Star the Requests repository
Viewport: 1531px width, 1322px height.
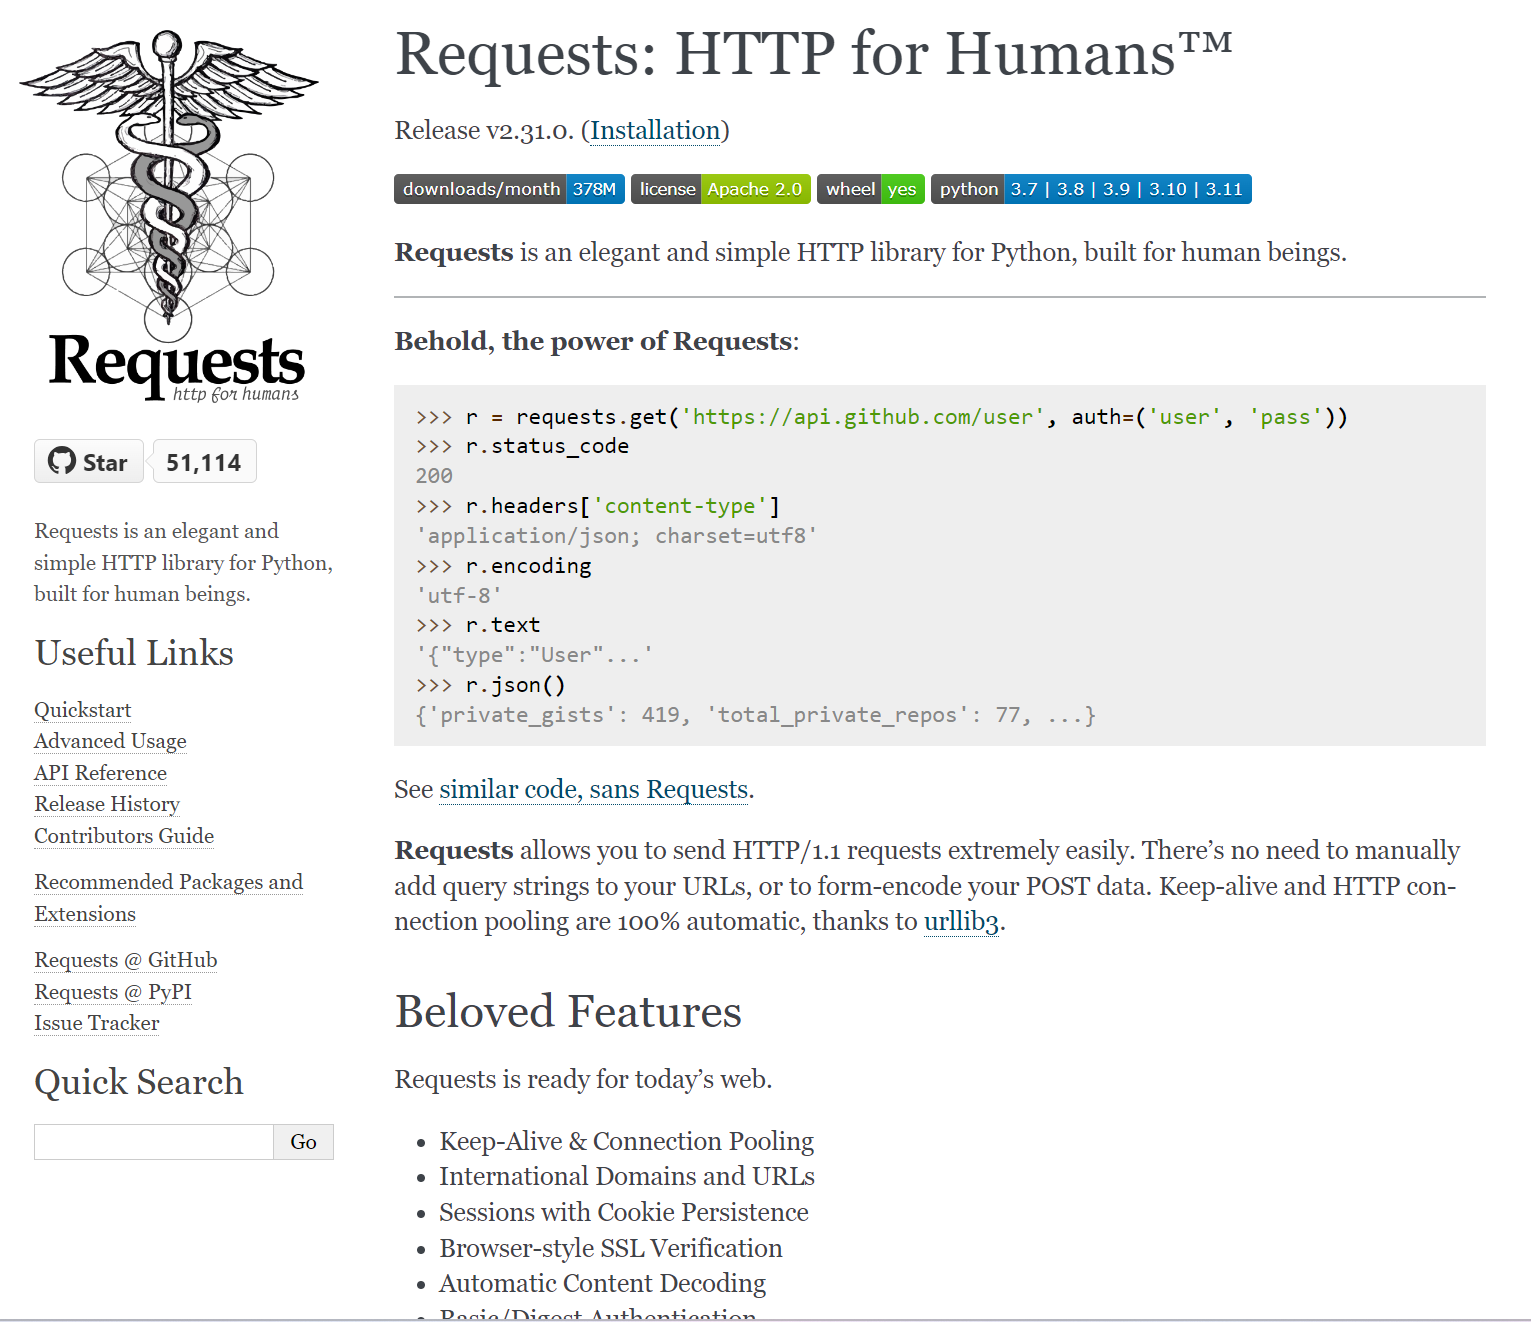click(x=88, y=461)
